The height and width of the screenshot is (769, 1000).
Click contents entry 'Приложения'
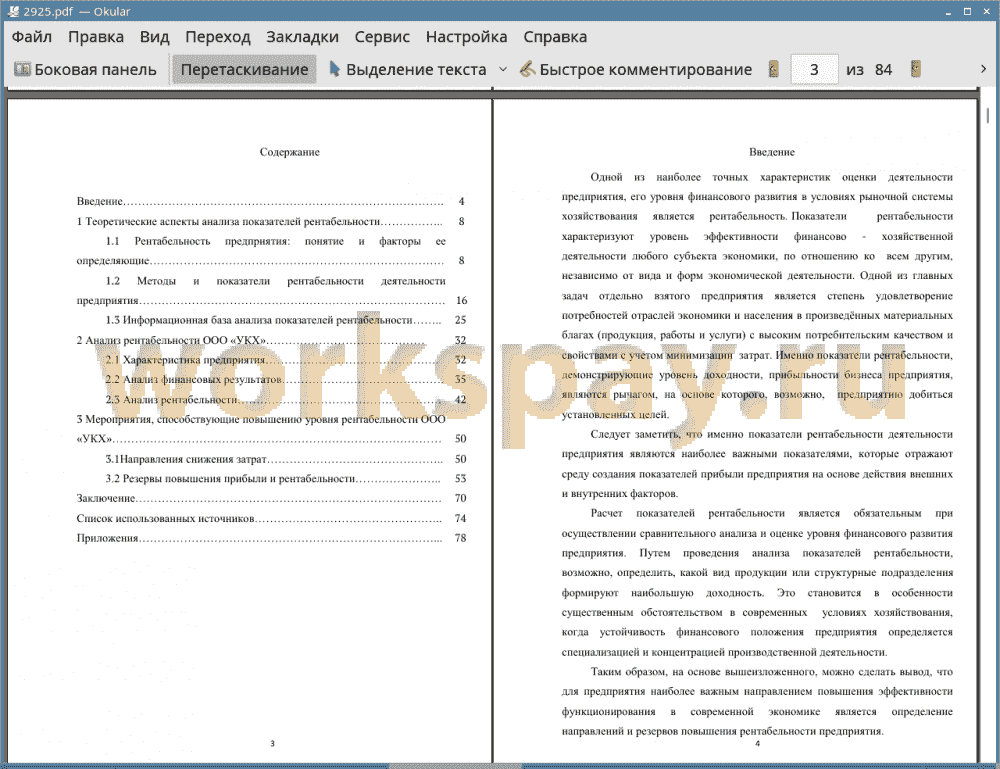point(272,538)
